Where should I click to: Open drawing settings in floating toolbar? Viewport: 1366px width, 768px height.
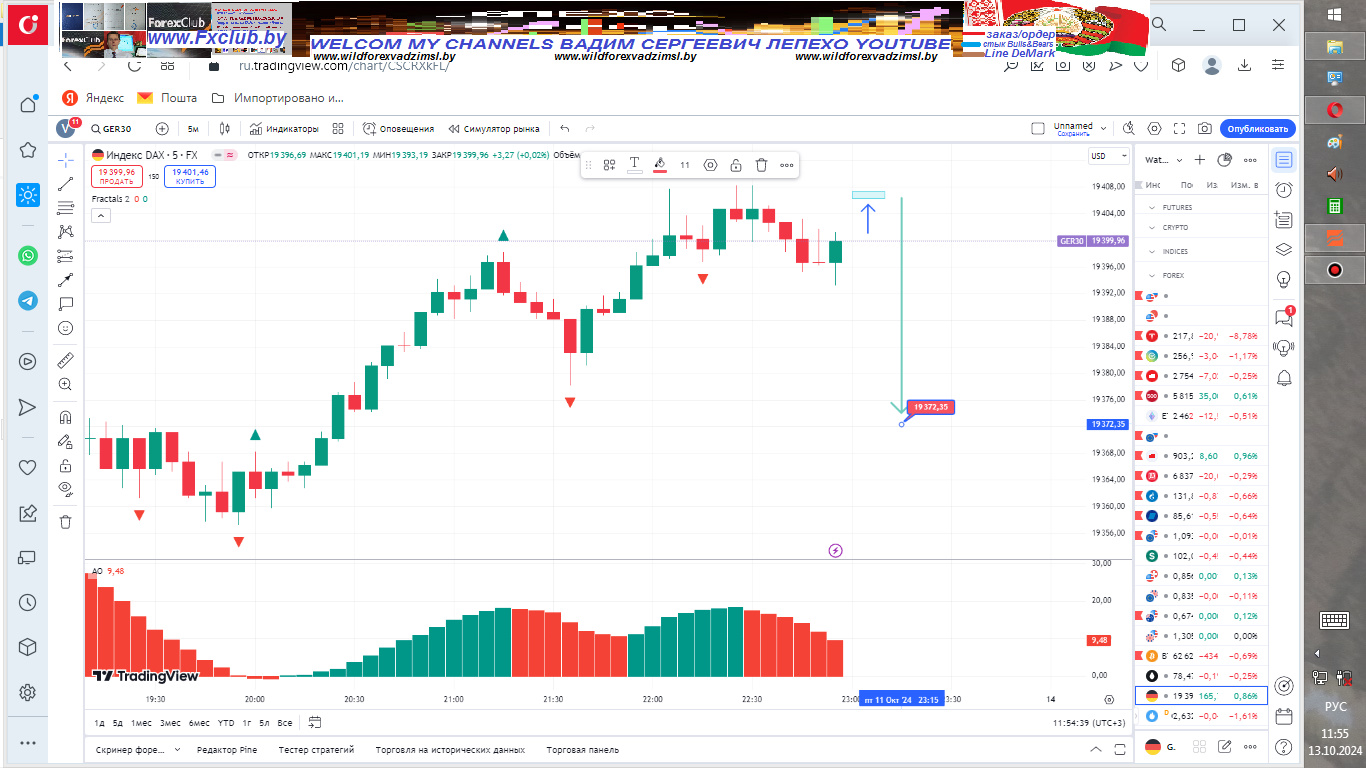coord(711,165)
